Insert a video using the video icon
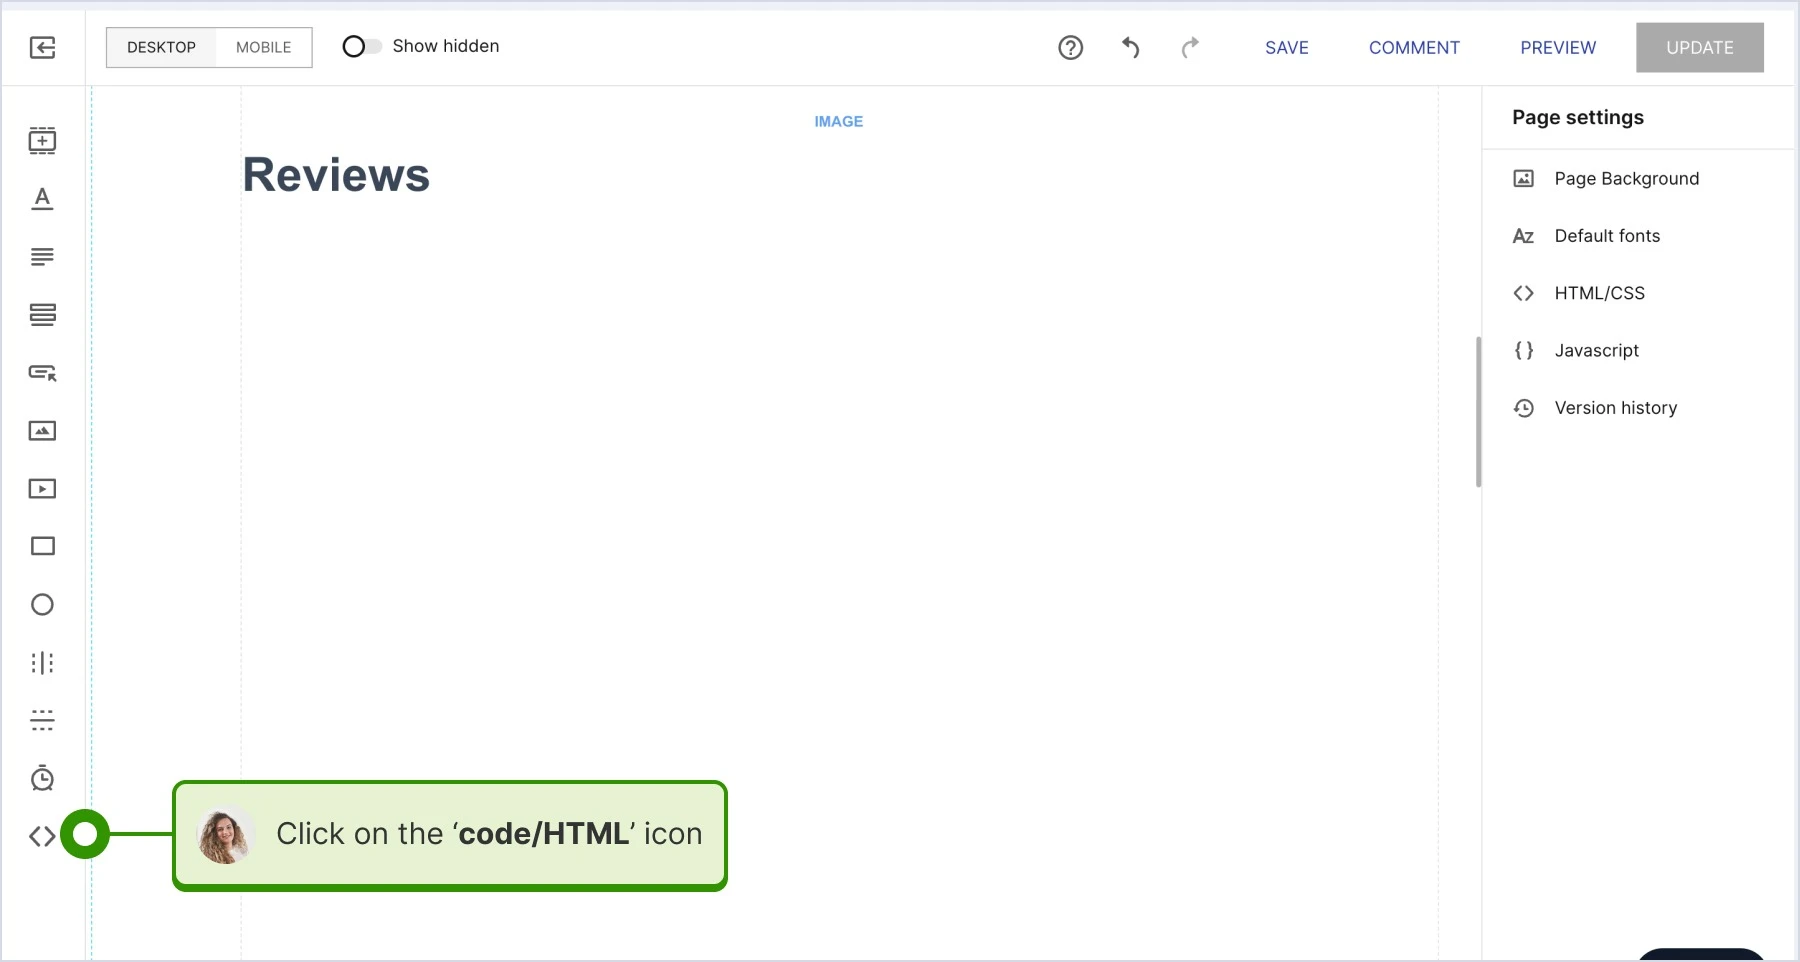This screenshot has width=1800, height=962. pos(42,489)
